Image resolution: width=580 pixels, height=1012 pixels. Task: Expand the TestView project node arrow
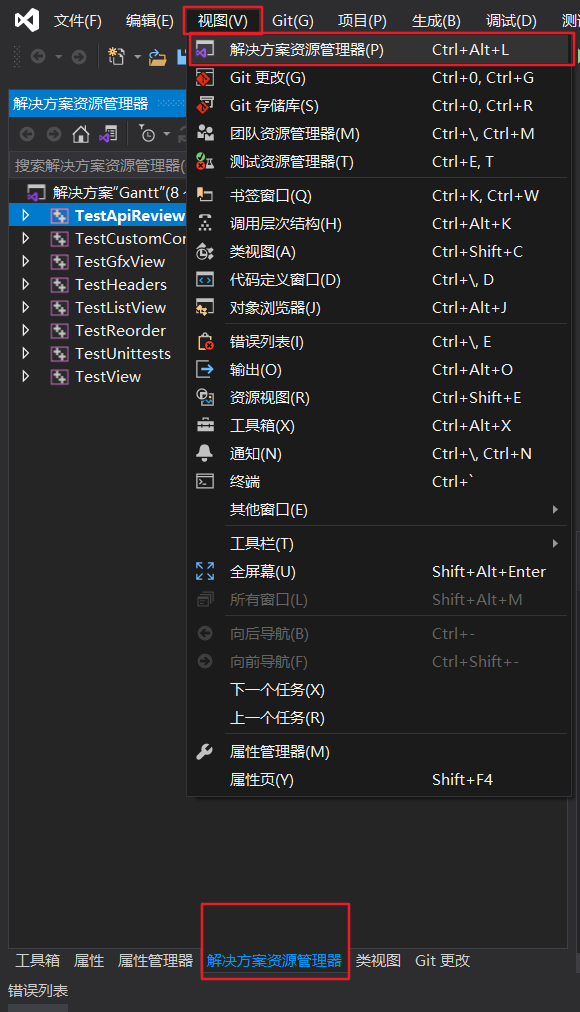coord(26,376)
